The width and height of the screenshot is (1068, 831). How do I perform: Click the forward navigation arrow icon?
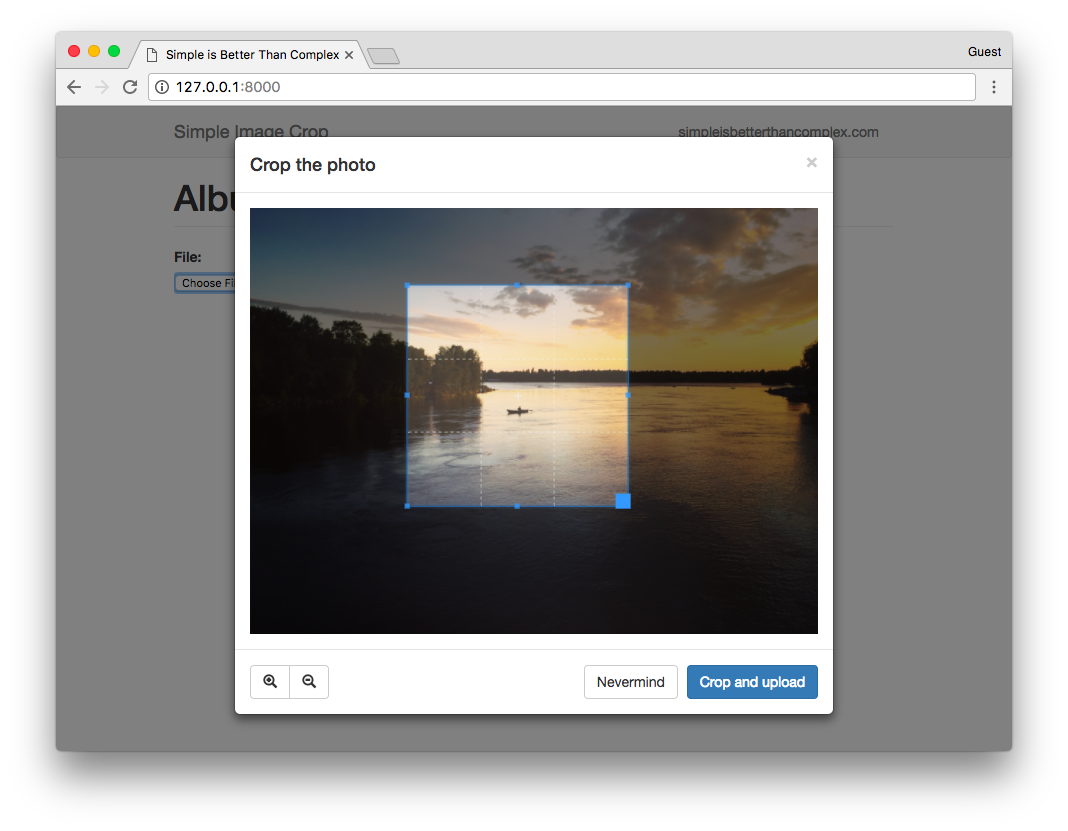(101, 87)
